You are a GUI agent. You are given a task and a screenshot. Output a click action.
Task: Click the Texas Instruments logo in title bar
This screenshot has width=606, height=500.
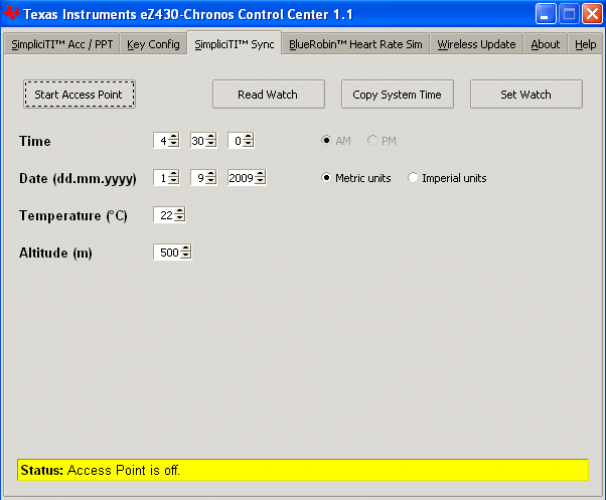click(x=12, y=13)
